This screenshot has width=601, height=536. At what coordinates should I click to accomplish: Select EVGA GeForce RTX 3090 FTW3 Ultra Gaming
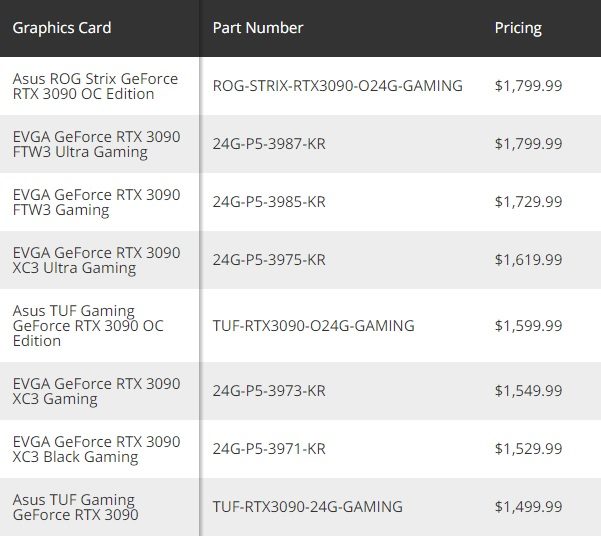tap(96, 144)
